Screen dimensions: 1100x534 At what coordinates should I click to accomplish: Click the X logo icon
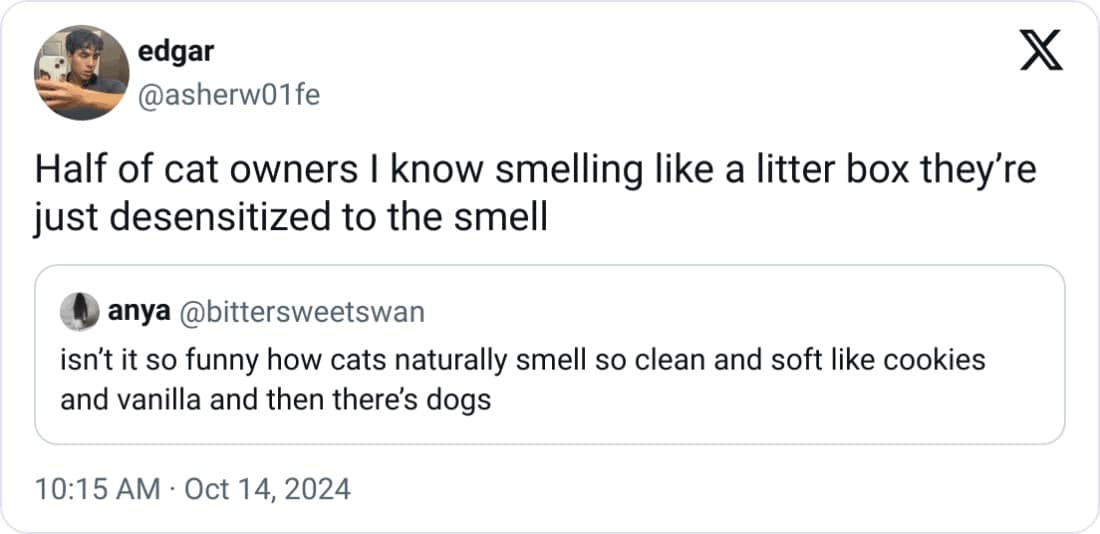click(x=1042, y=51)
